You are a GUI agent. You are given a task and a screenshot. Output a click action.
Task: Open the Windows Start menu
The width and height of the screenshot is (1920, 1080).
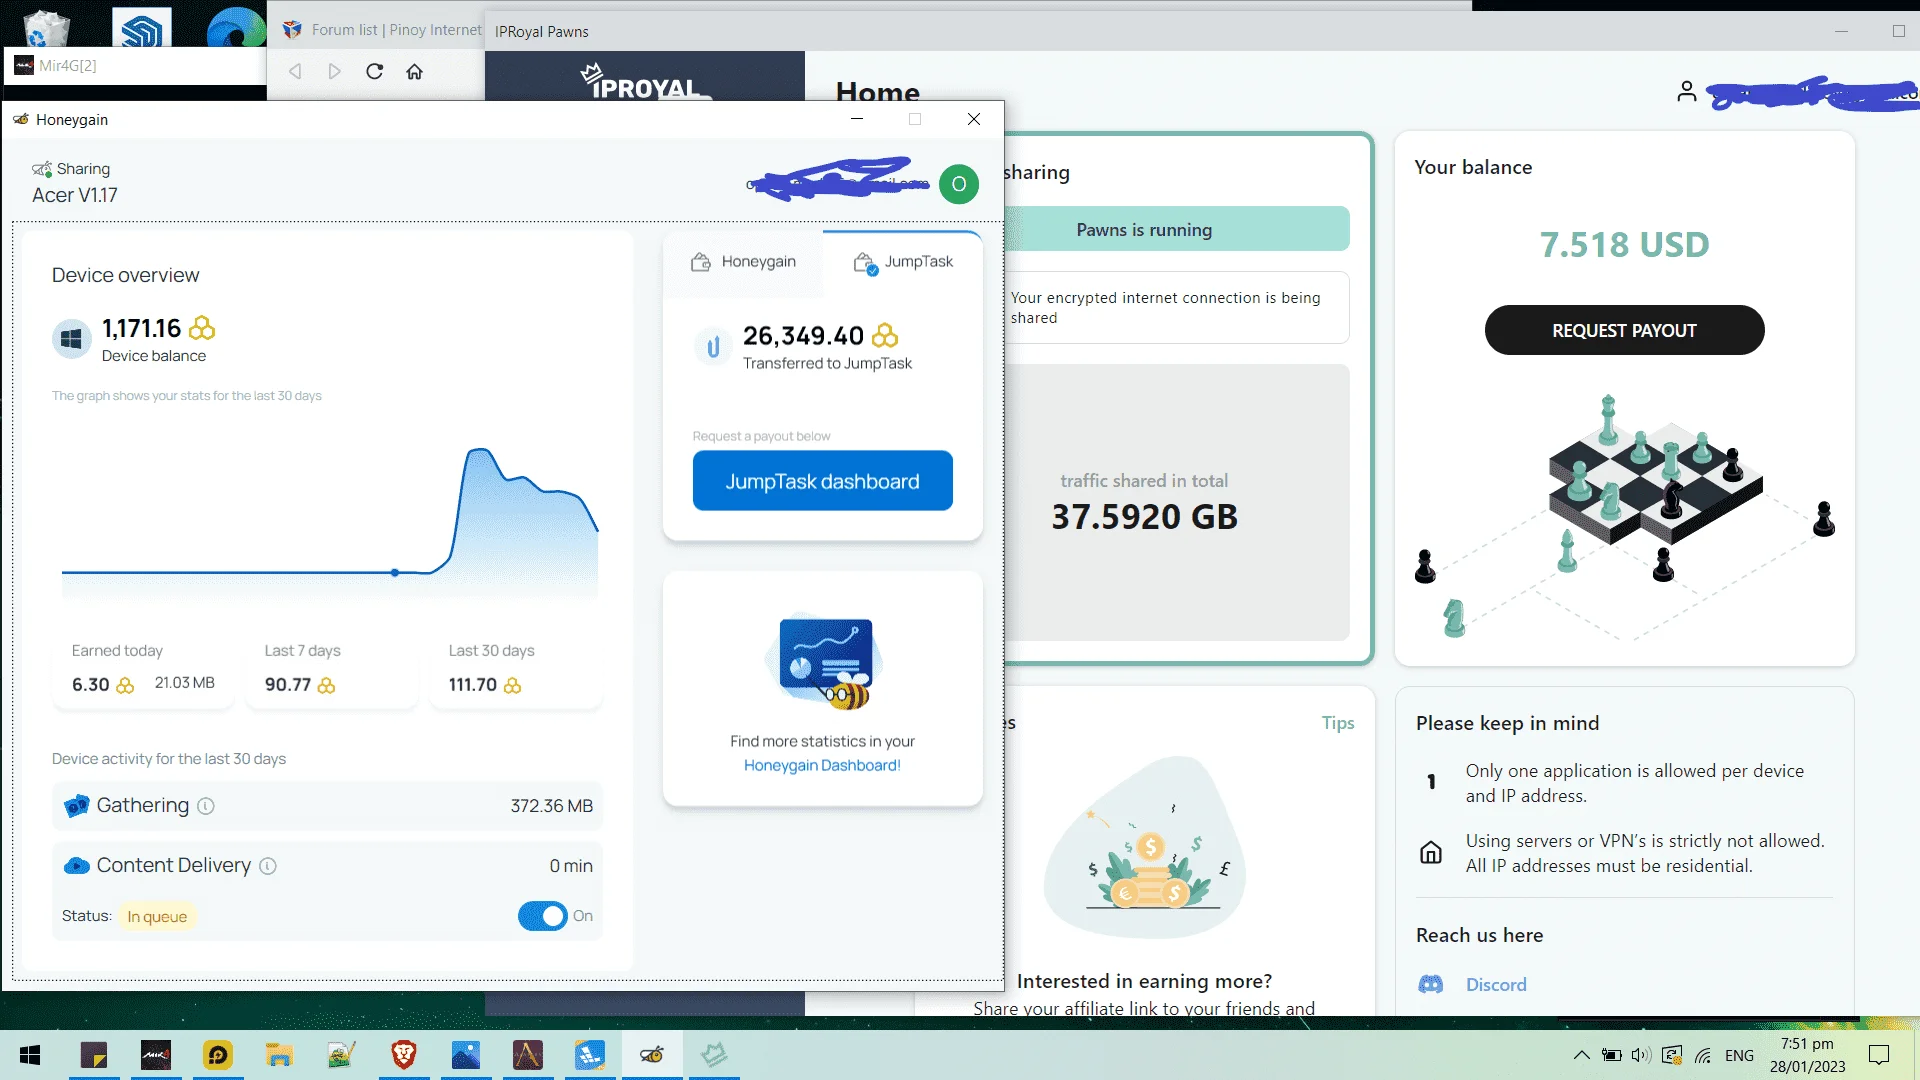pos(30,1055)
